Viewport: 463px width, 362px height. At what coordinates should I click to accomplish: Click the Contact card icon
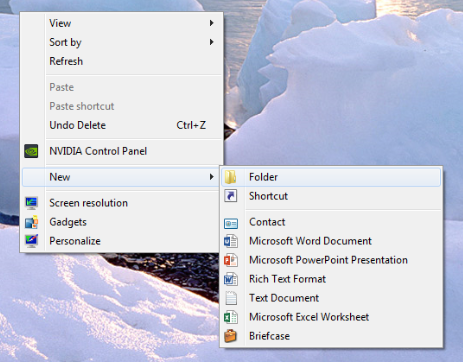point(231,223)
